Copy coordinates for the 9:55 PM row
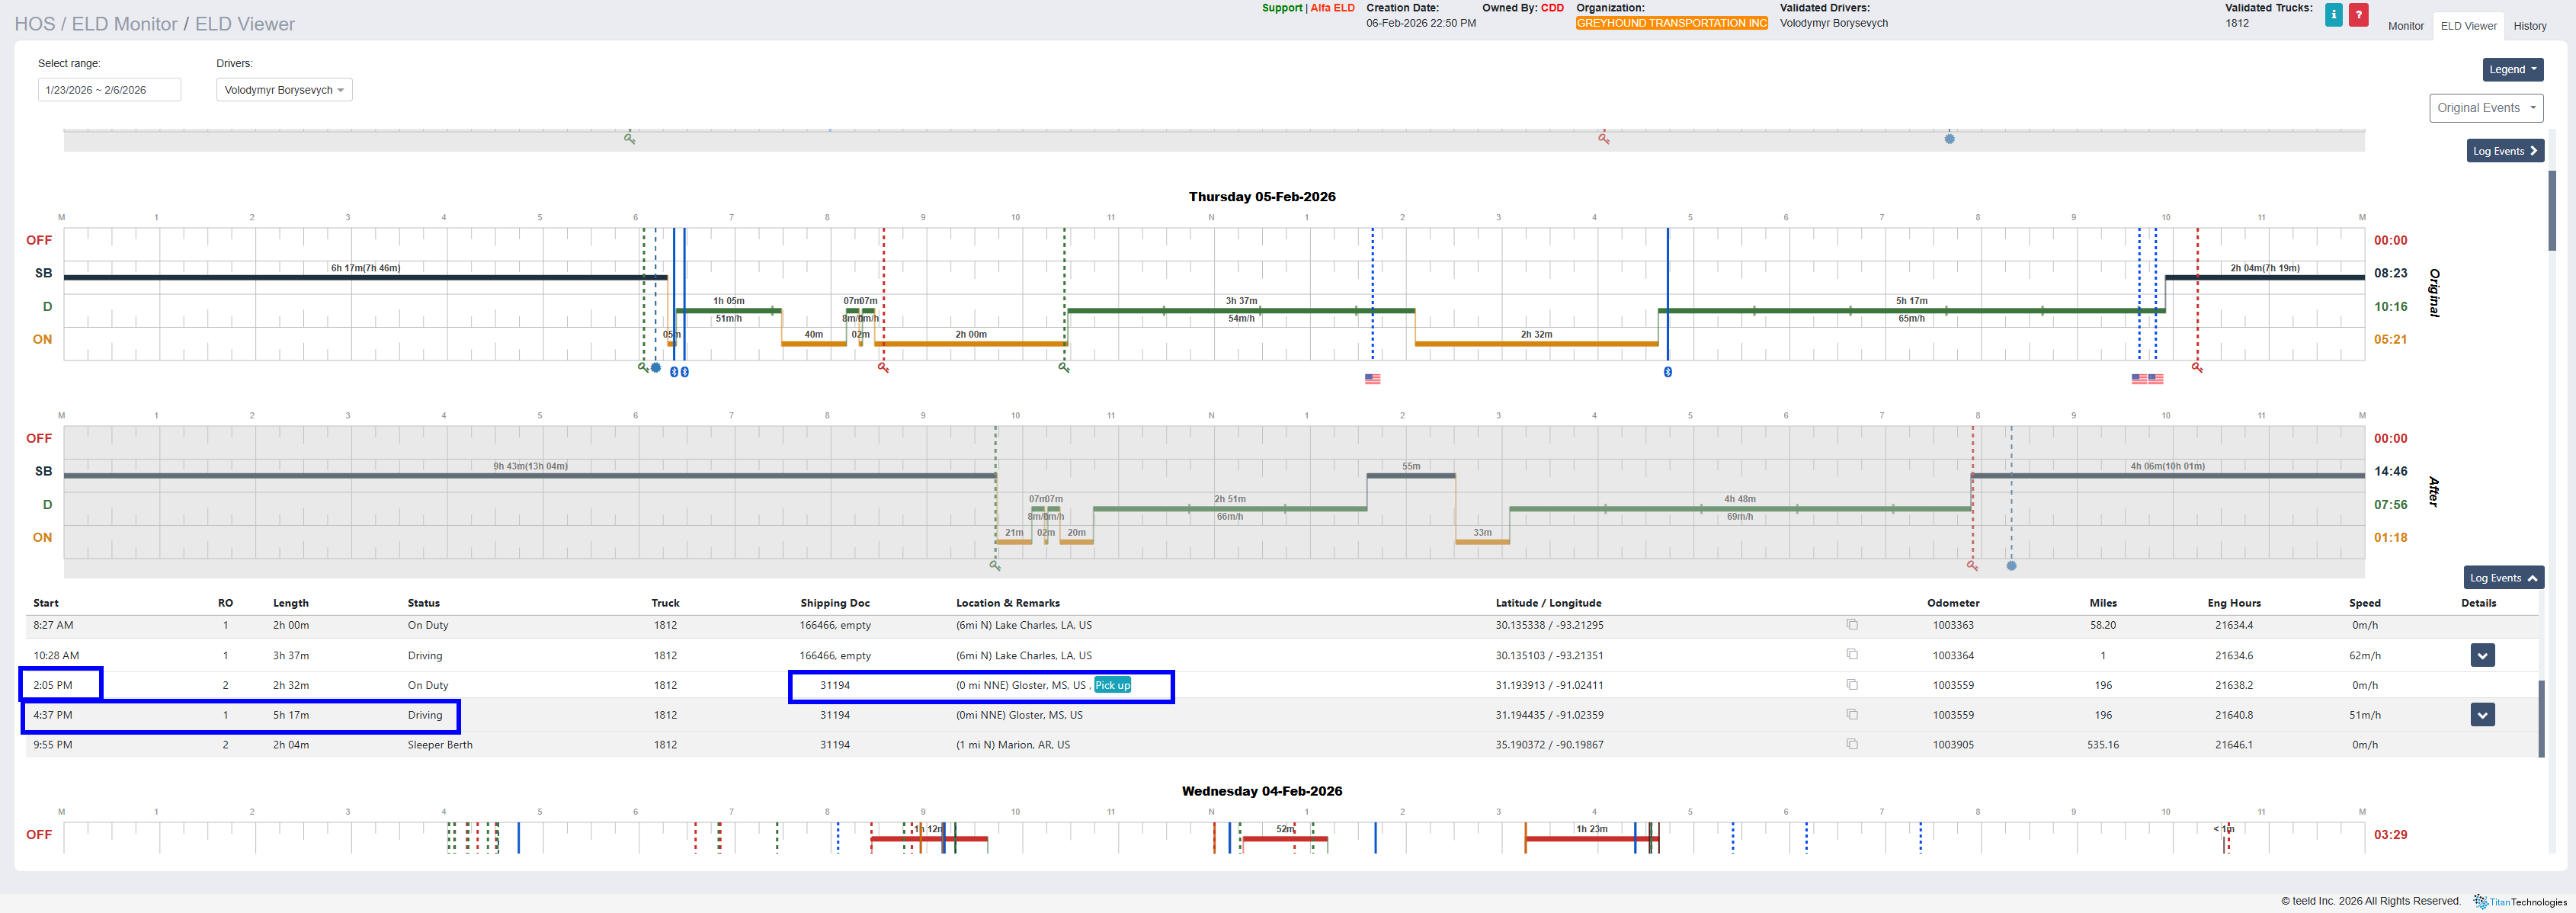2576x913 pixels. coord(1852,744)
